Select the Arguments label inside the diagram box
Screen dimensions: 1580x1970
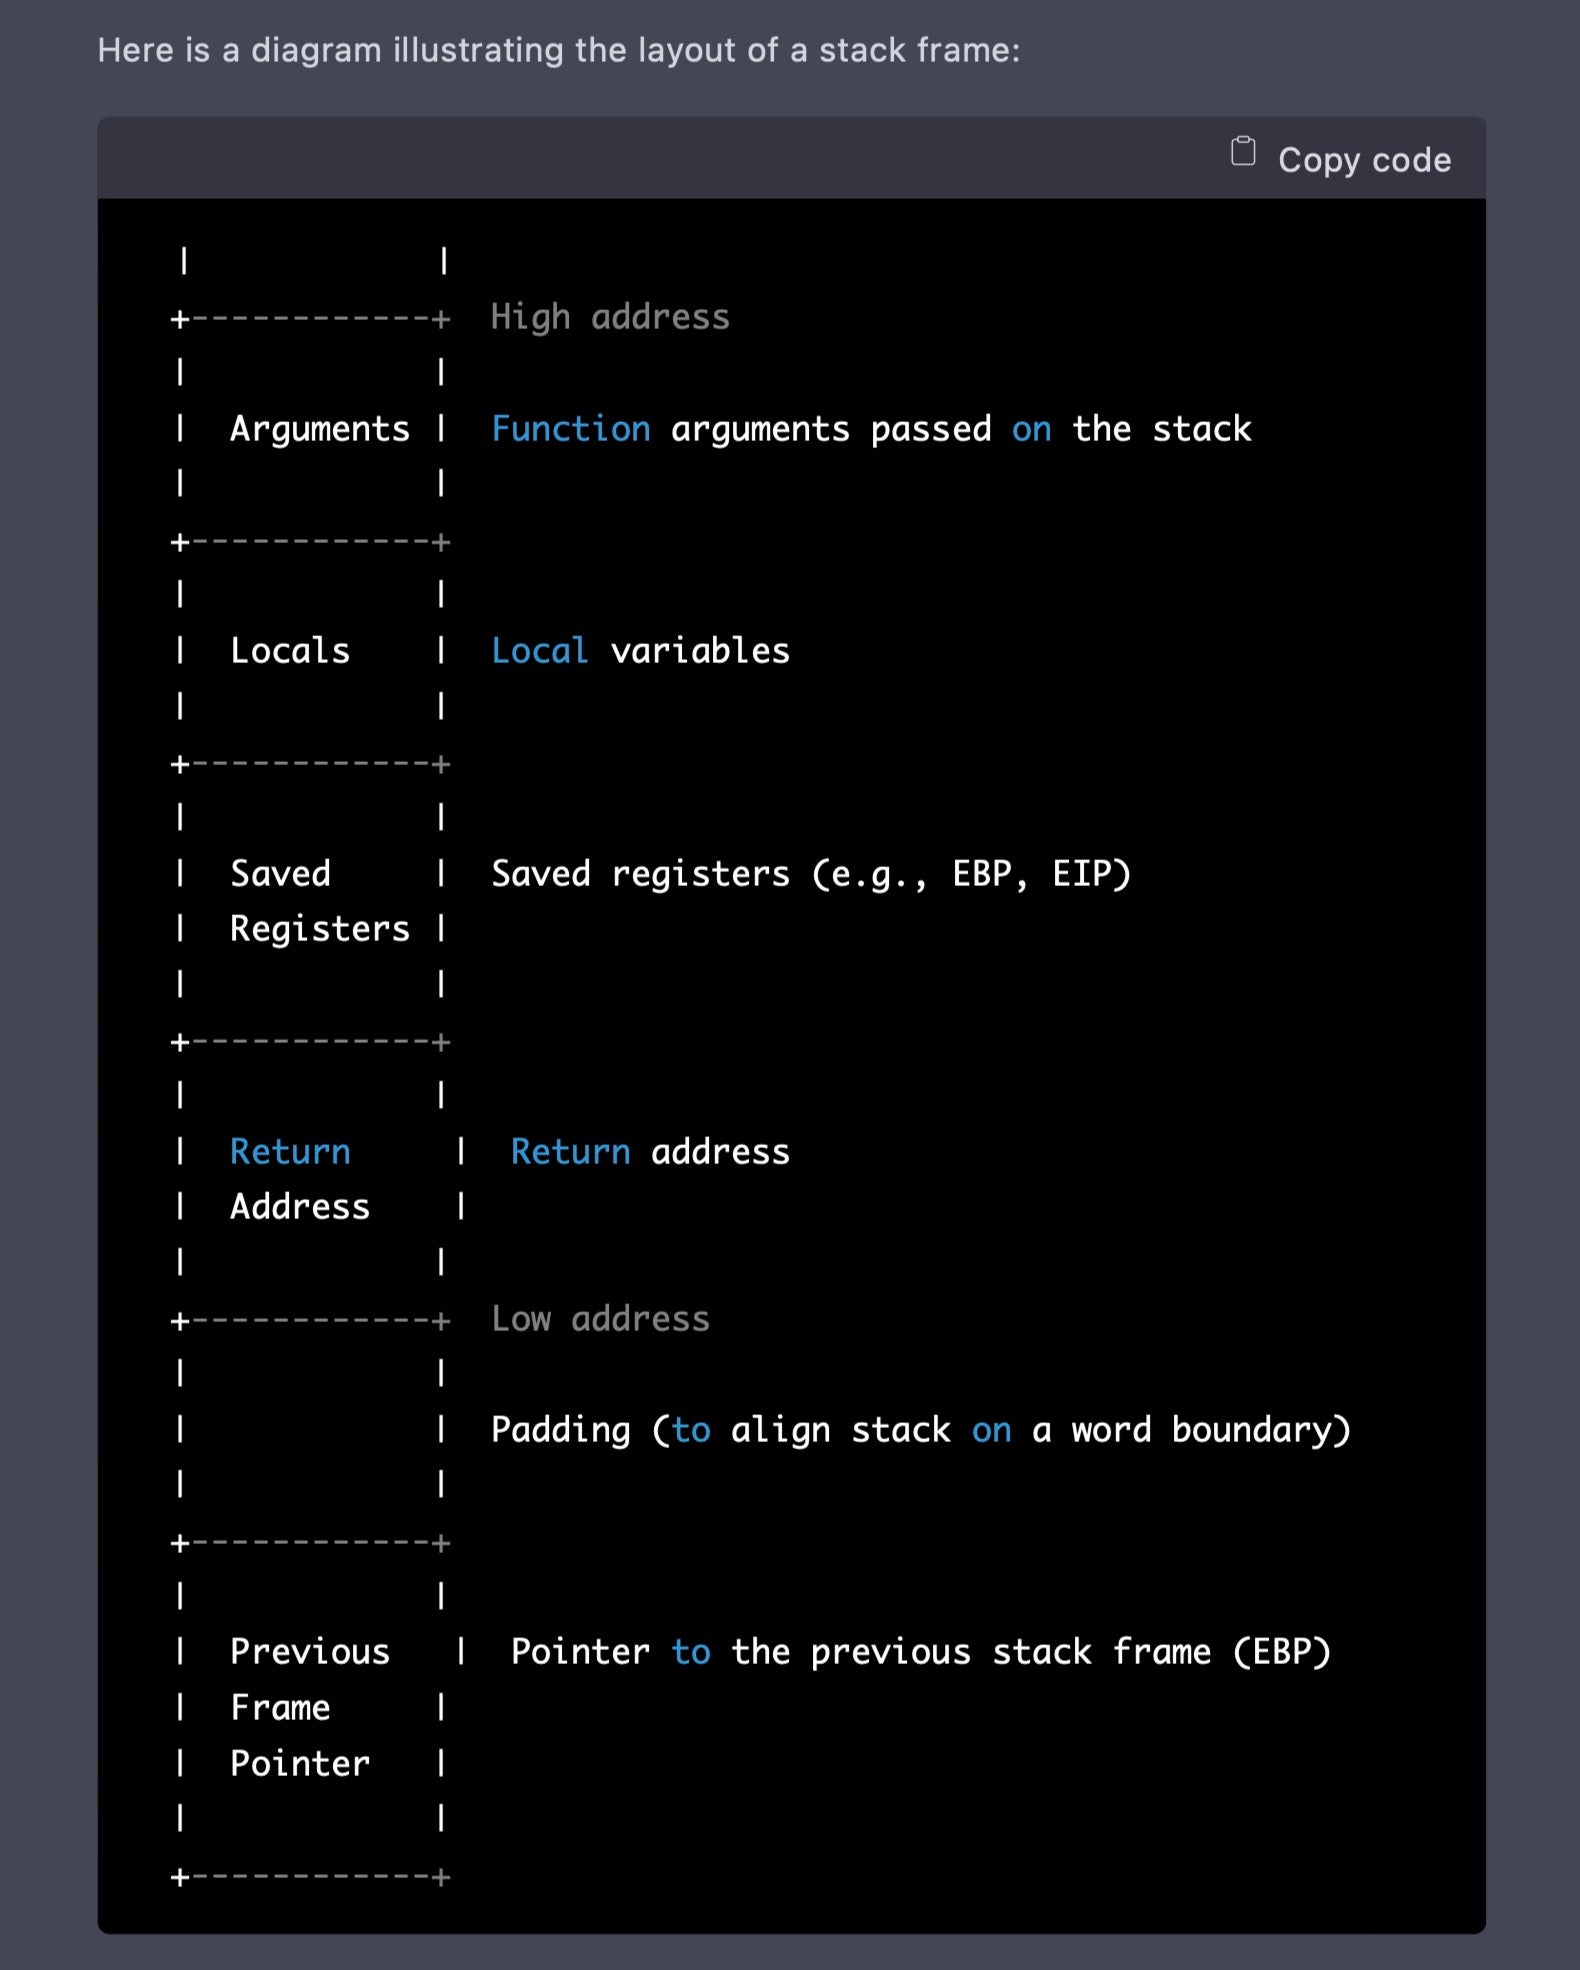pyautogui.click(x=319, y=429)
